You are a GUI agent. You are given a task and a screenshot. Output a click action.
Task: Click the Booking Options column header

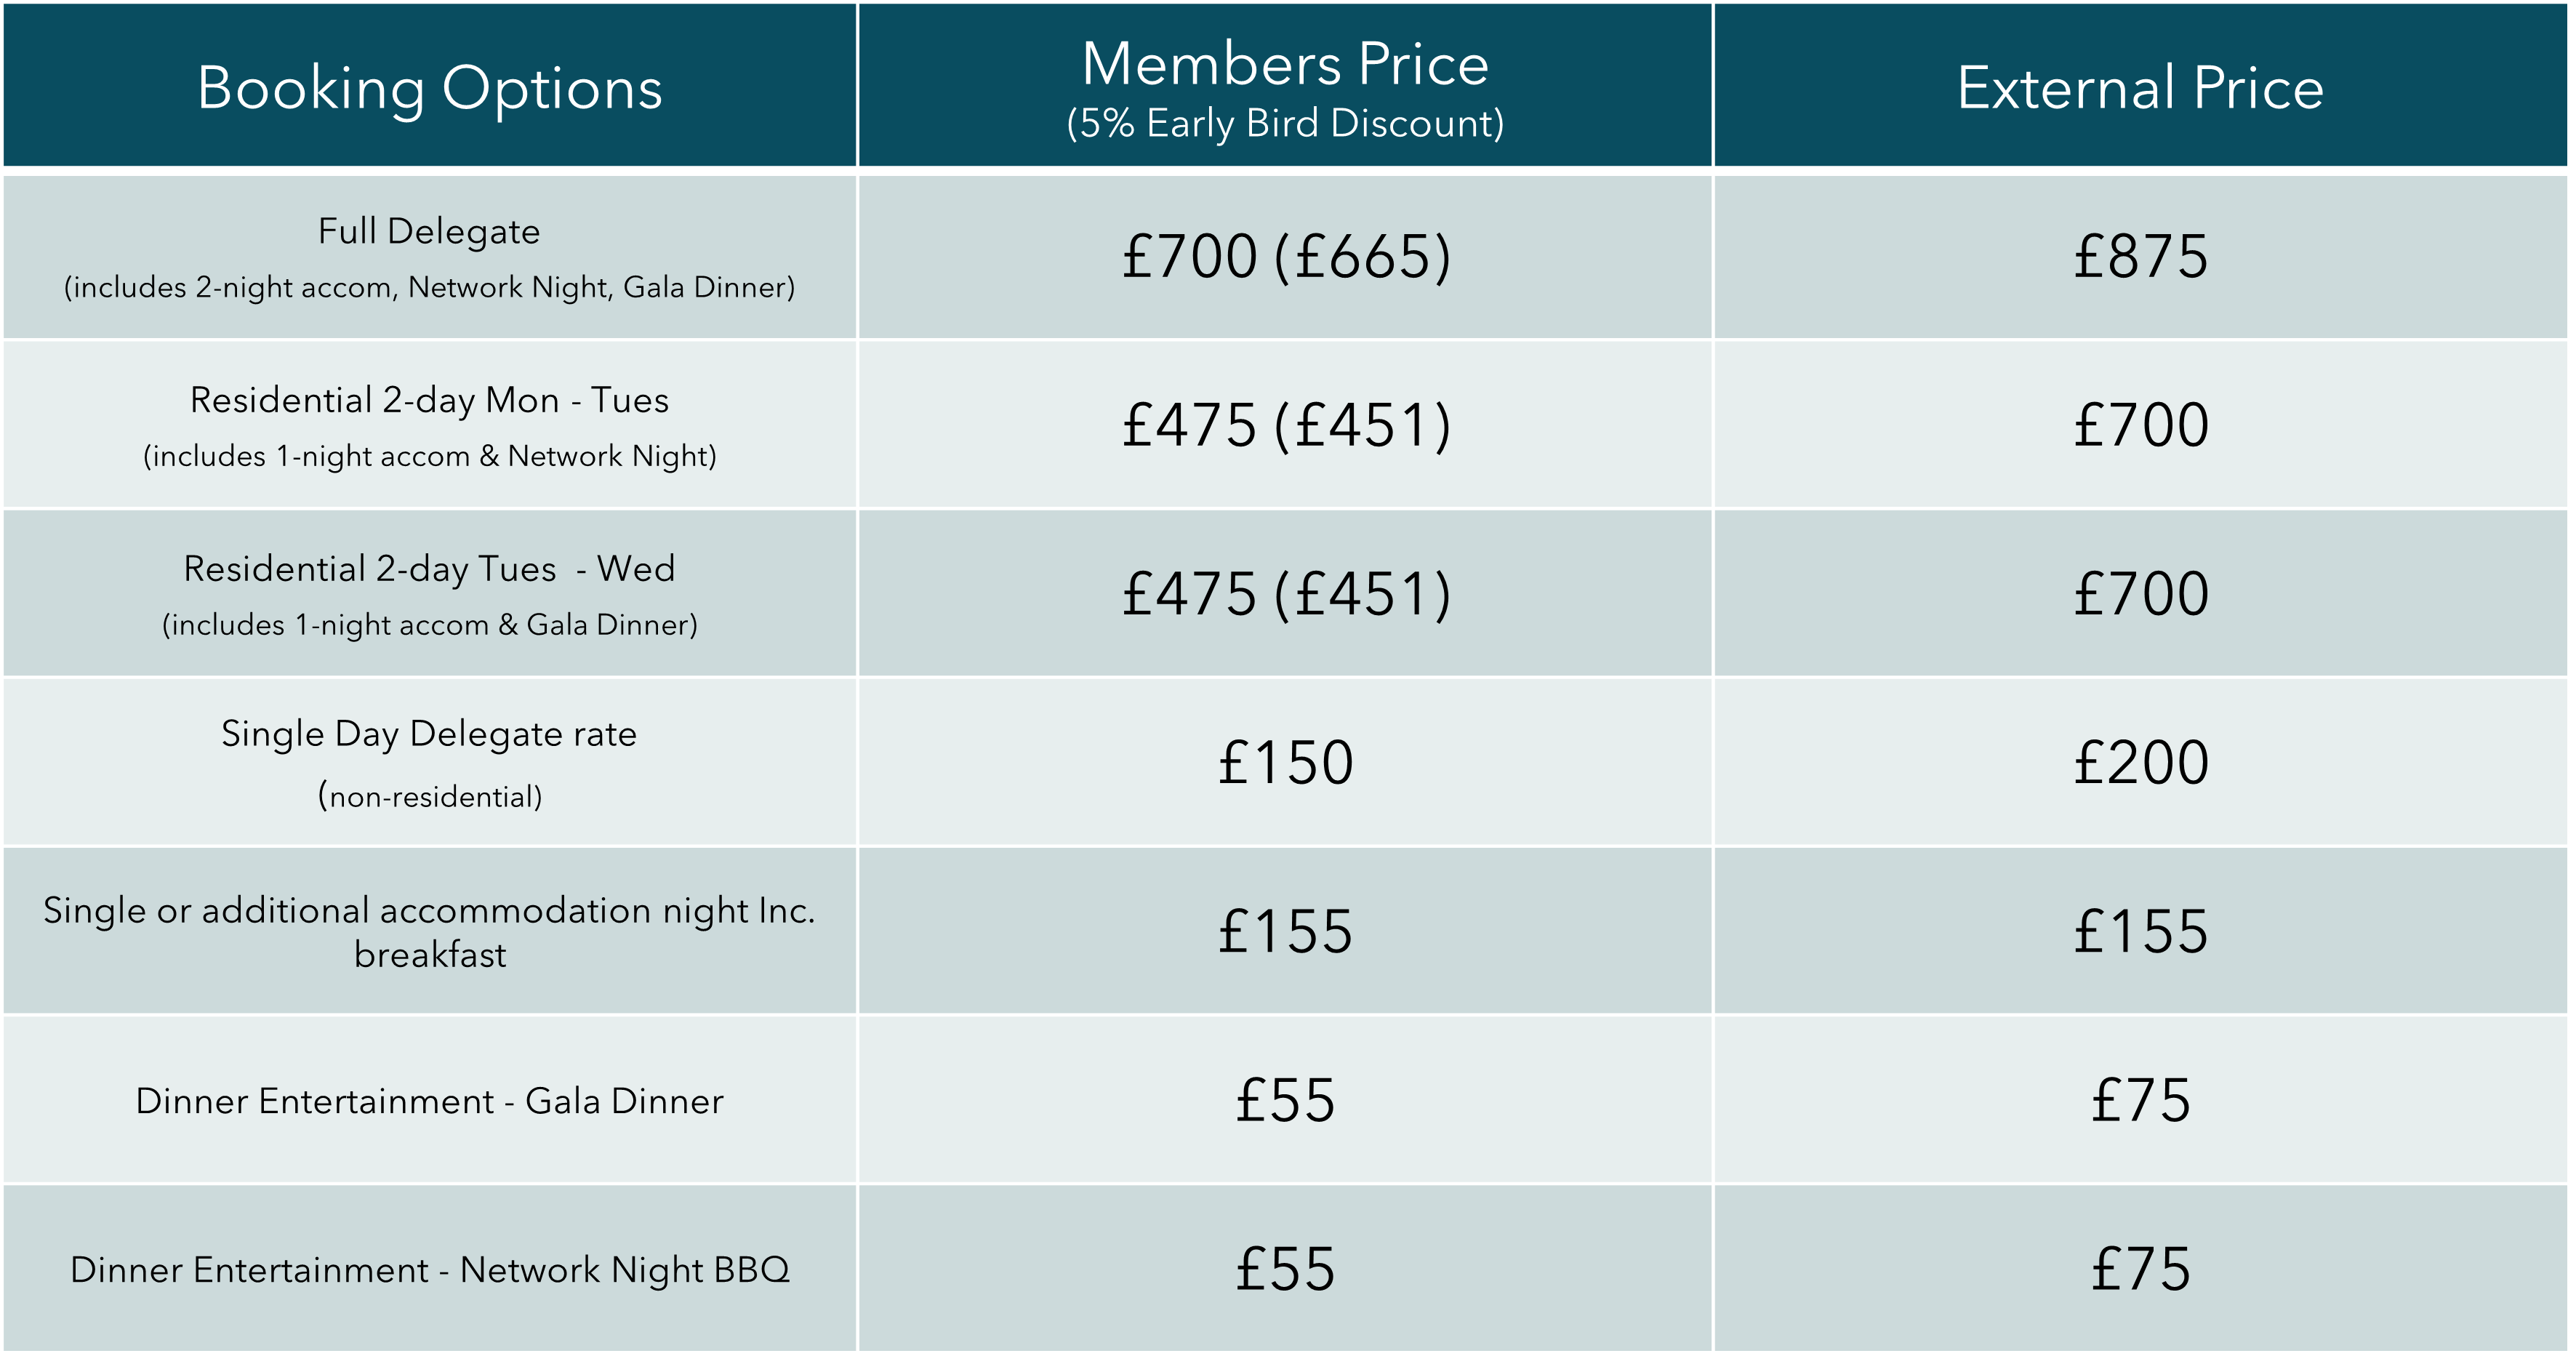click(x=429, y=88)
